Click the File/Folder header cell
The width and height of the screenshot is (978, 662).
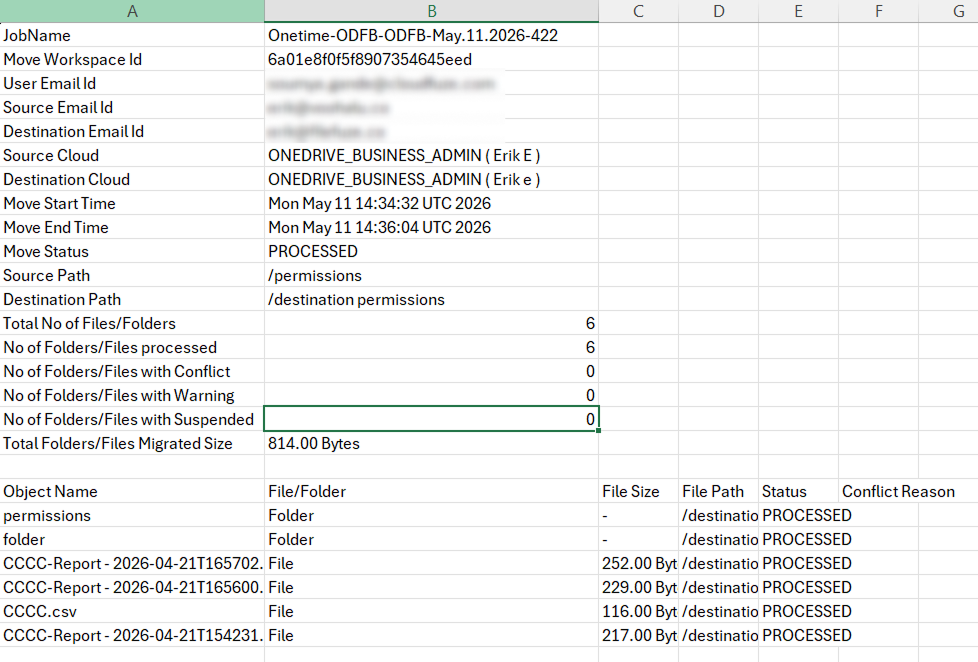point(432,492)
